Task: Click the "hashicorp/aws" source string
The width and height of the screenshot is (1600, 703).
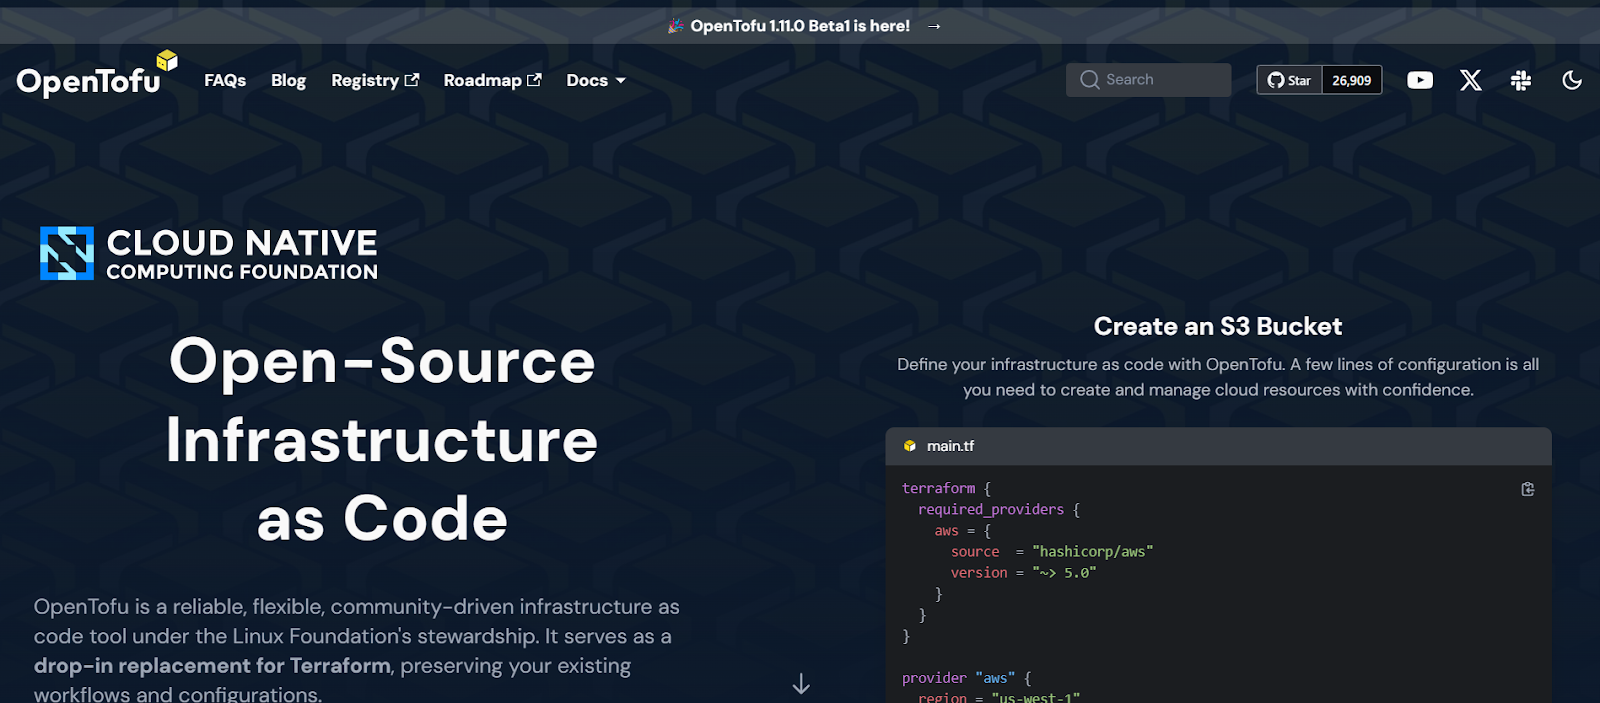Action: 1093,551
